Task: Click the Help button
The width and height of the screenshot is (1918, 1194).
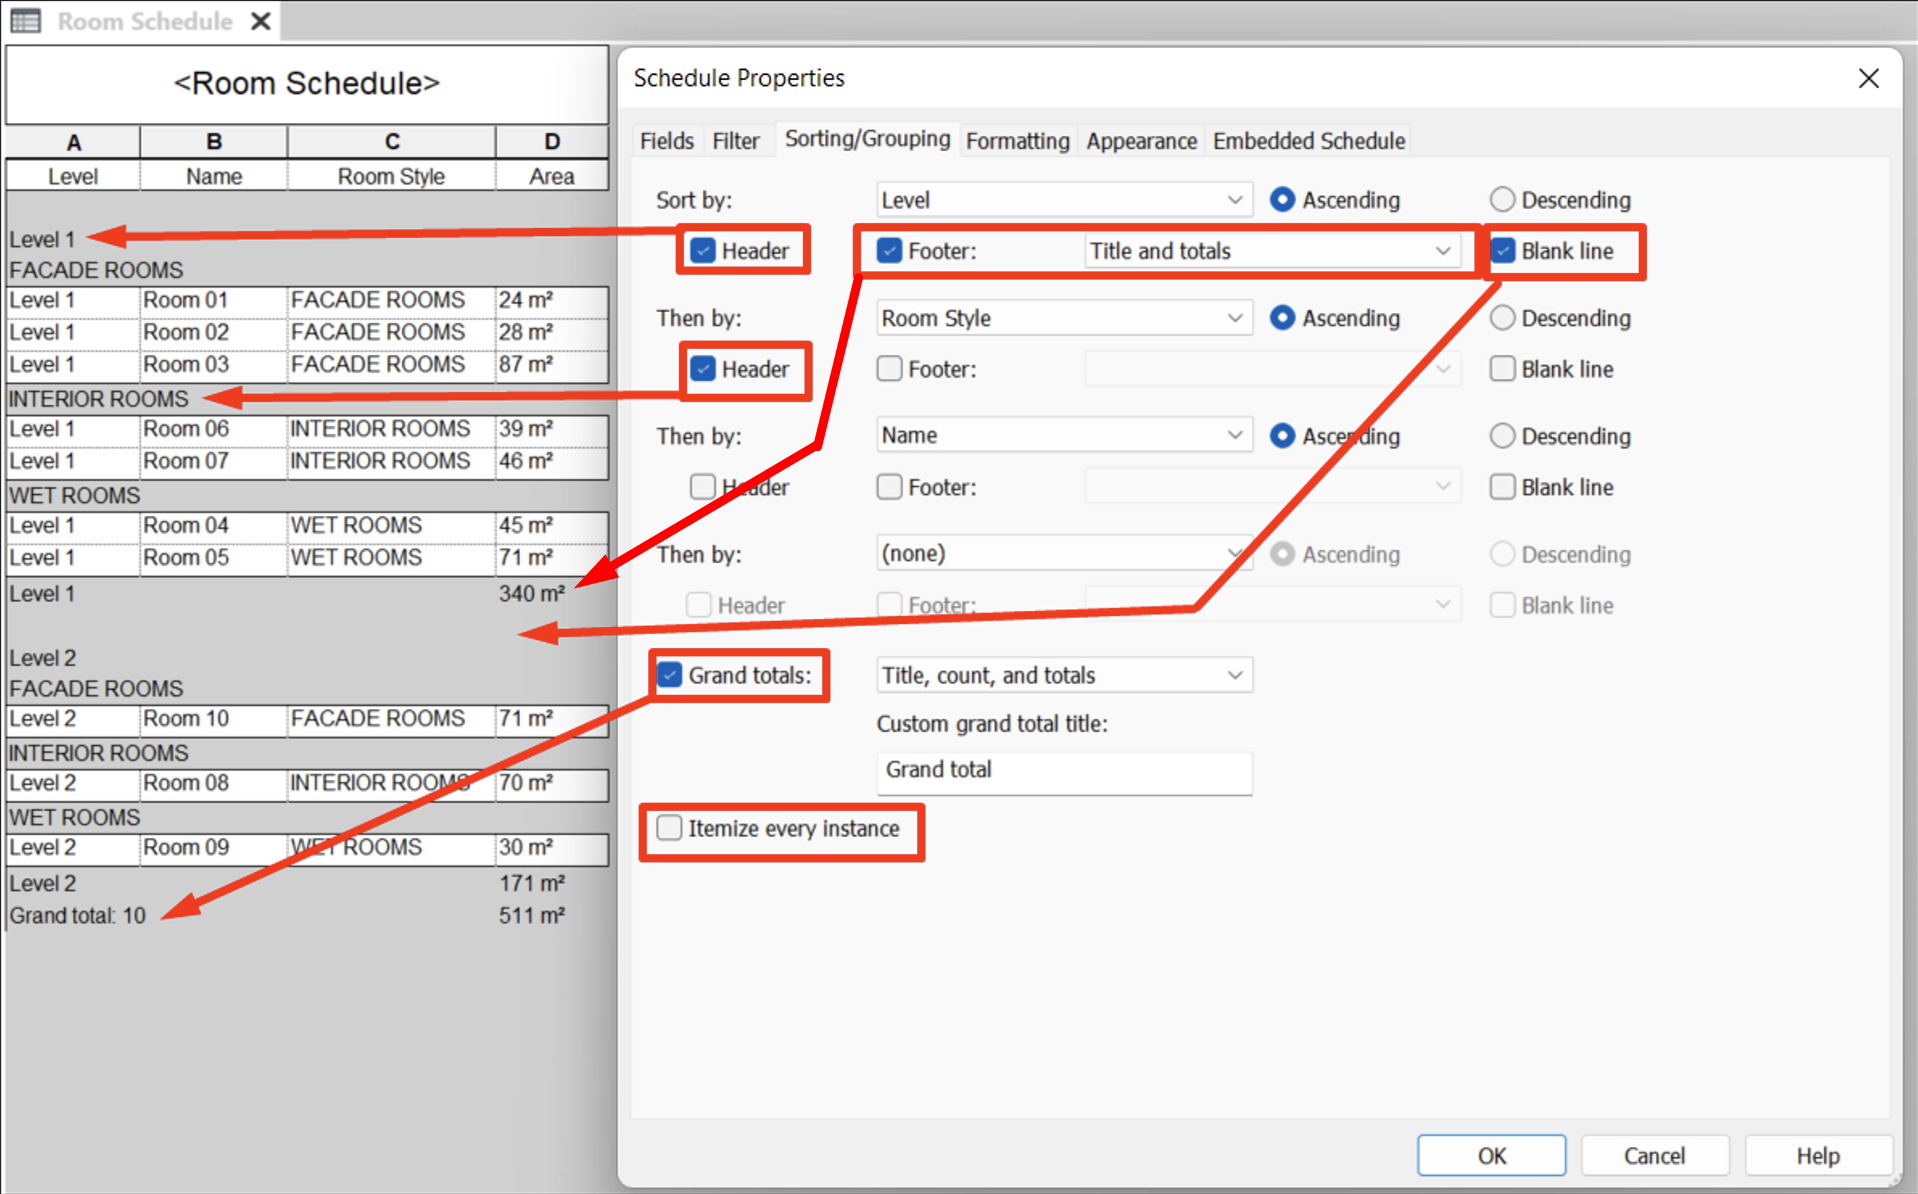Action: point(1817,1155)
